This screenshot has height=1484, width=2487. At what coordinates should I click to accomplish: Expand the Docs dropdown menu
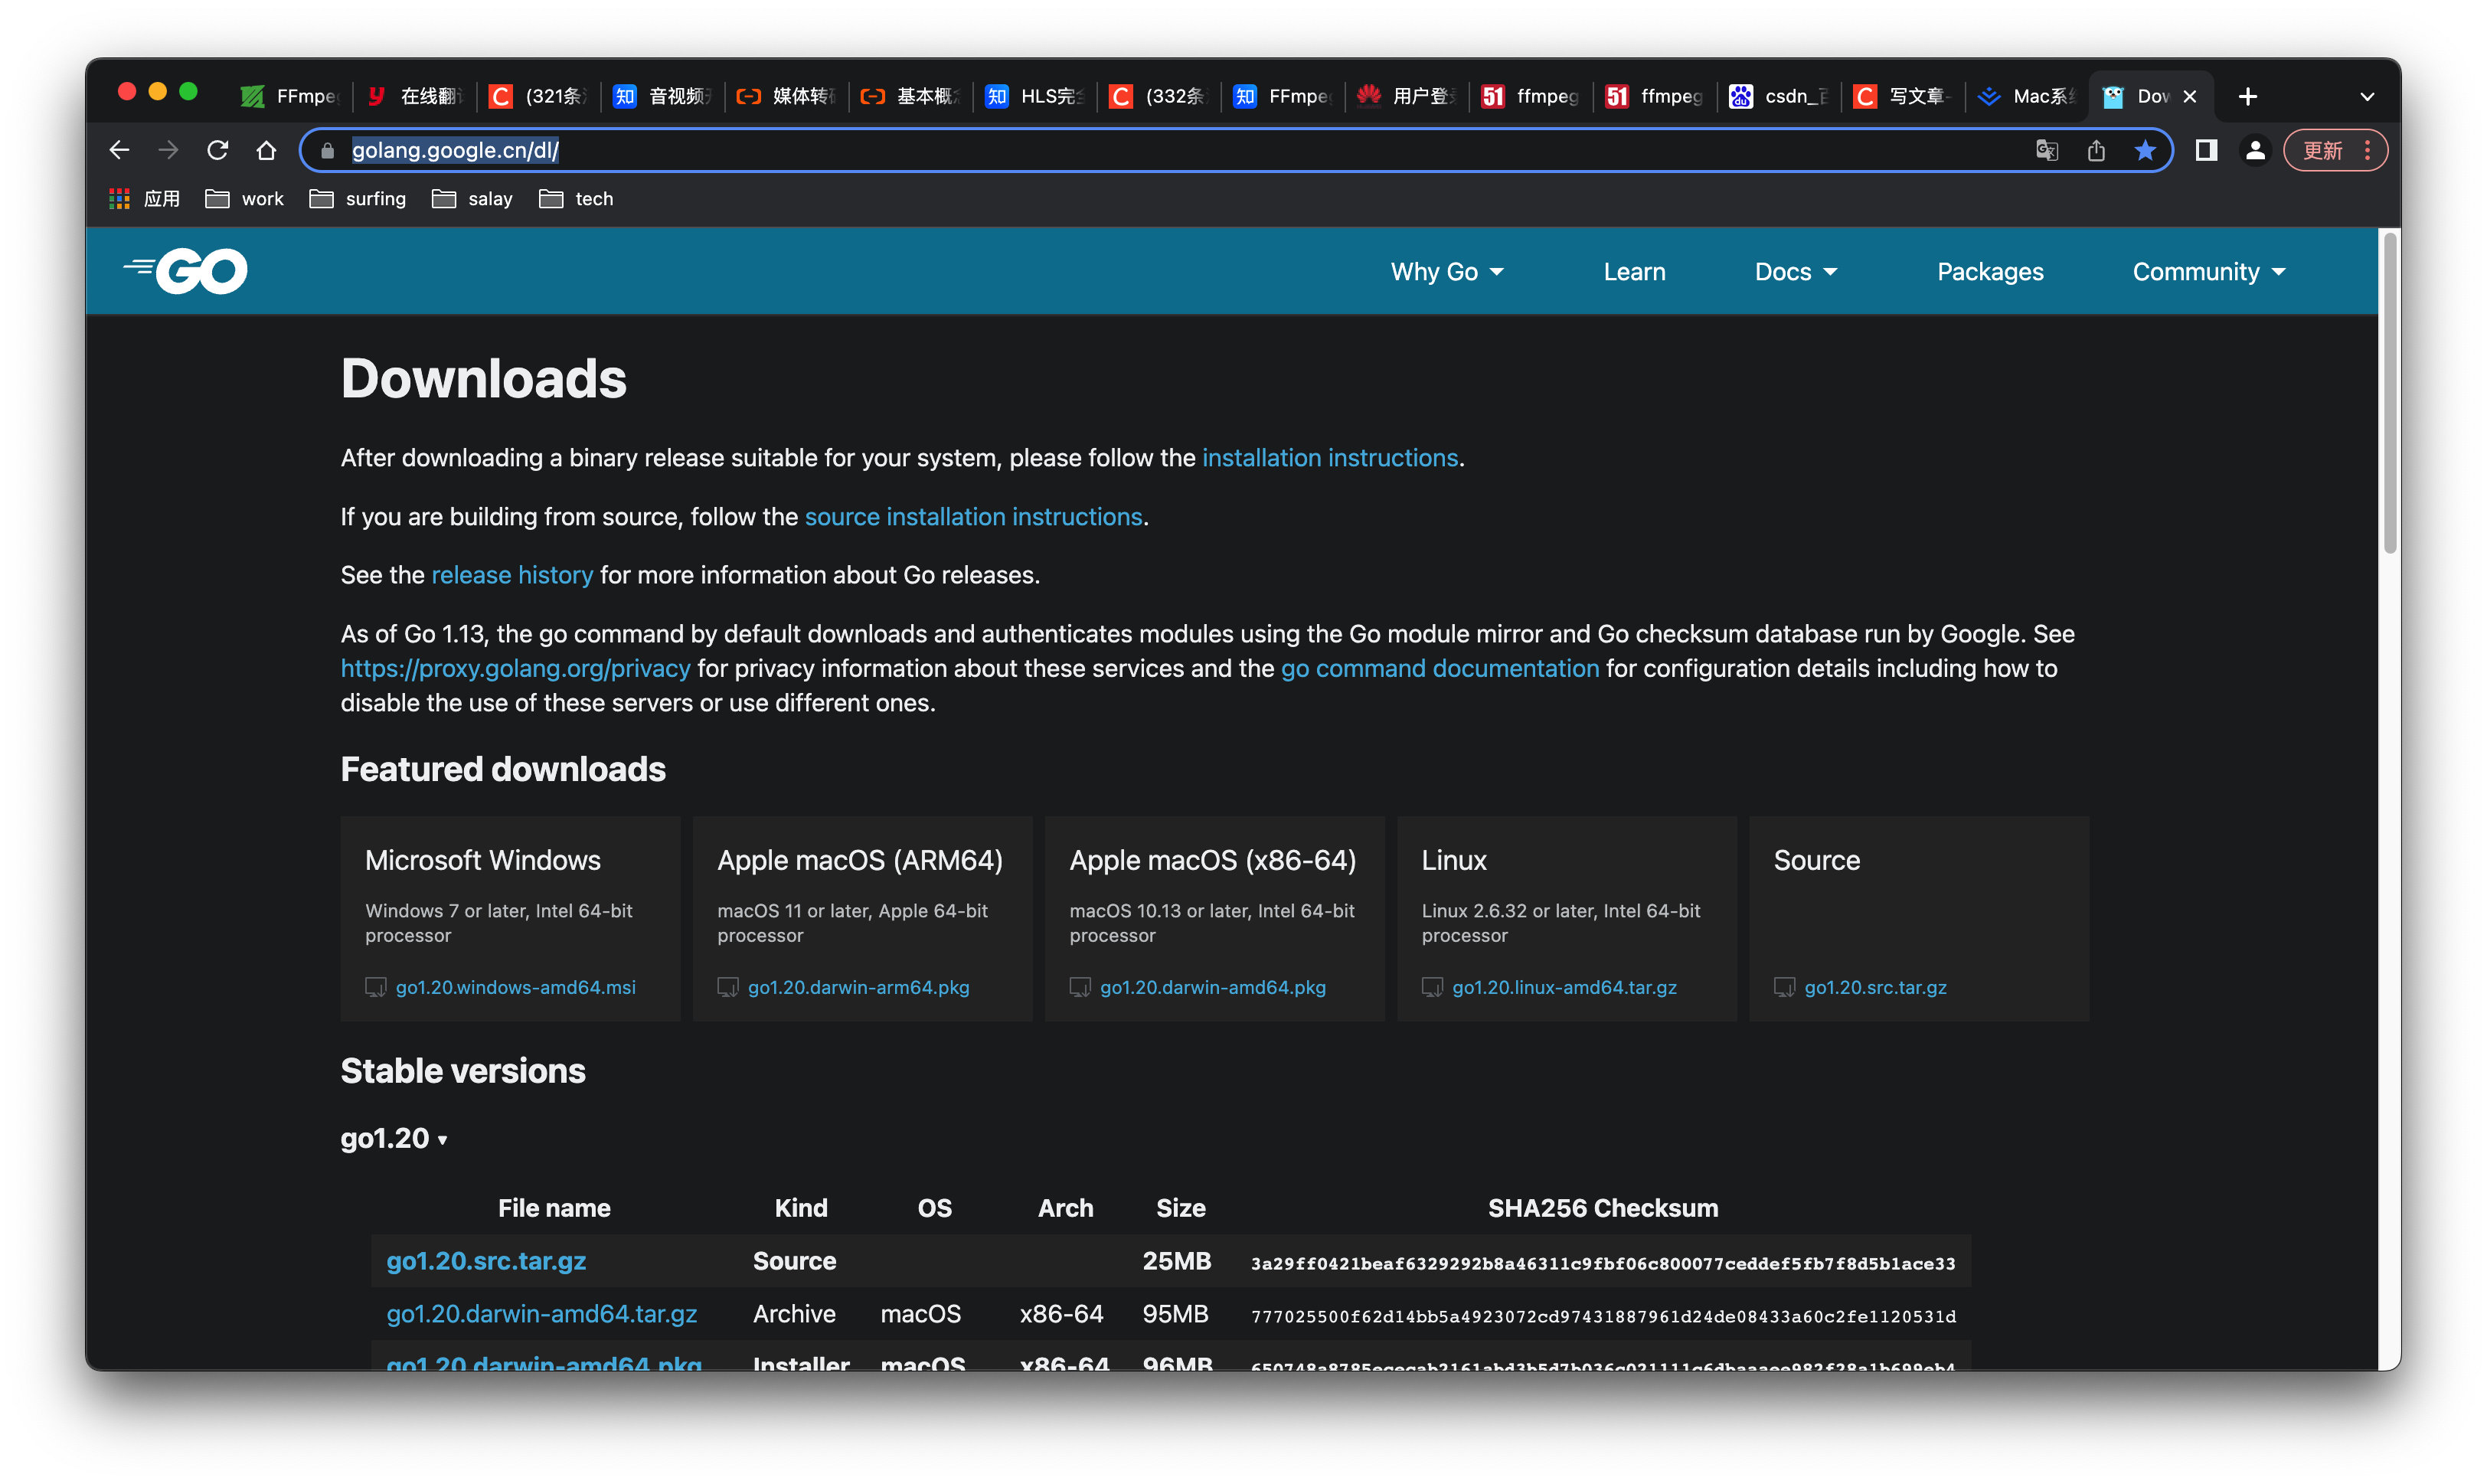click(x=1795, y=272)
